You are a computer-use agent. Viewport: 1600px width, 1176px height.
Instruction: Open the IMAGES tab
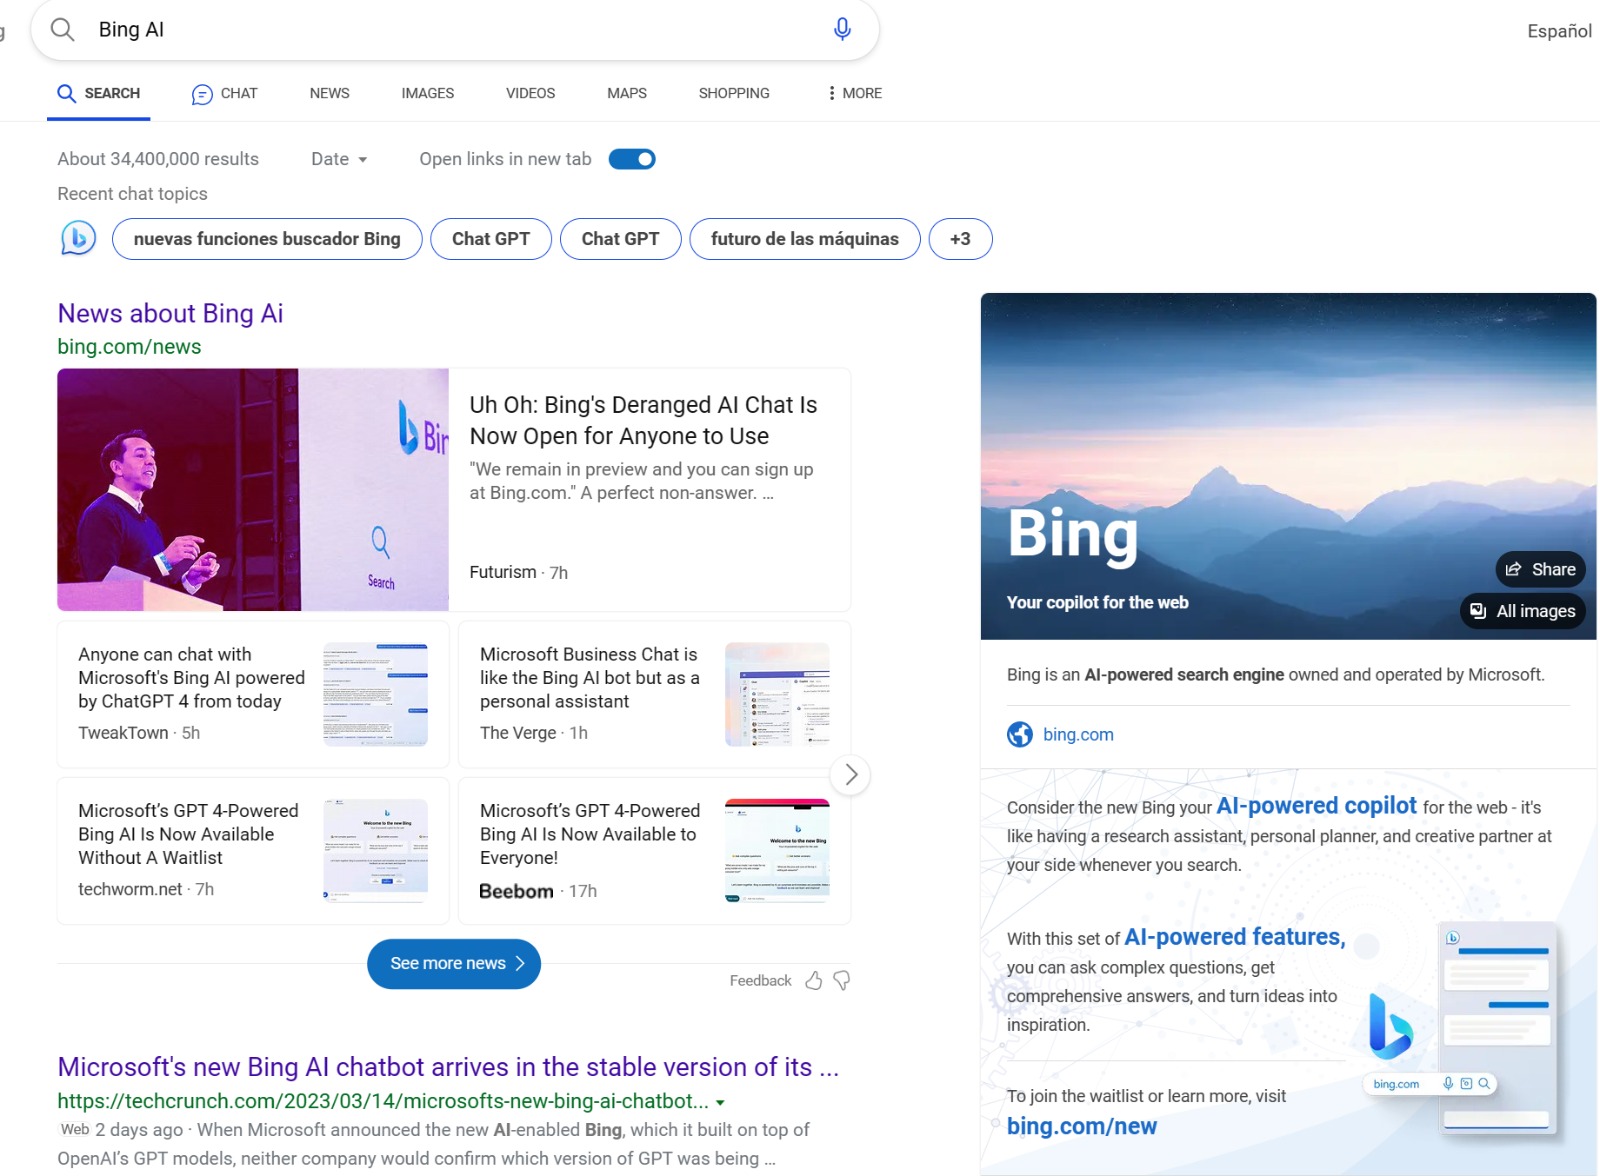(427, 93)
